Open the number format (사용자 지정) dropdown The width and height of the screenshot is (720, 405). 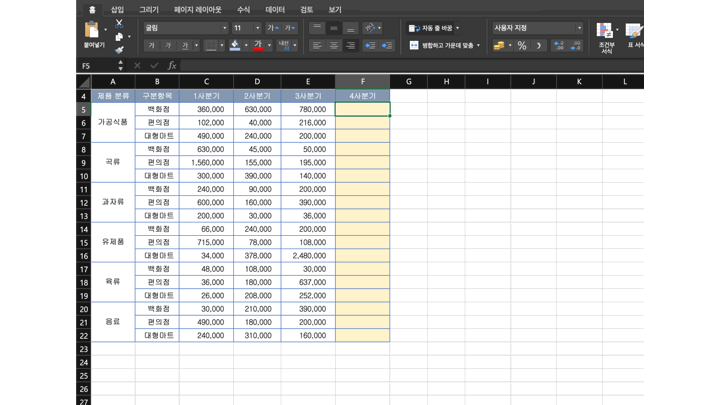click(538, 28)
